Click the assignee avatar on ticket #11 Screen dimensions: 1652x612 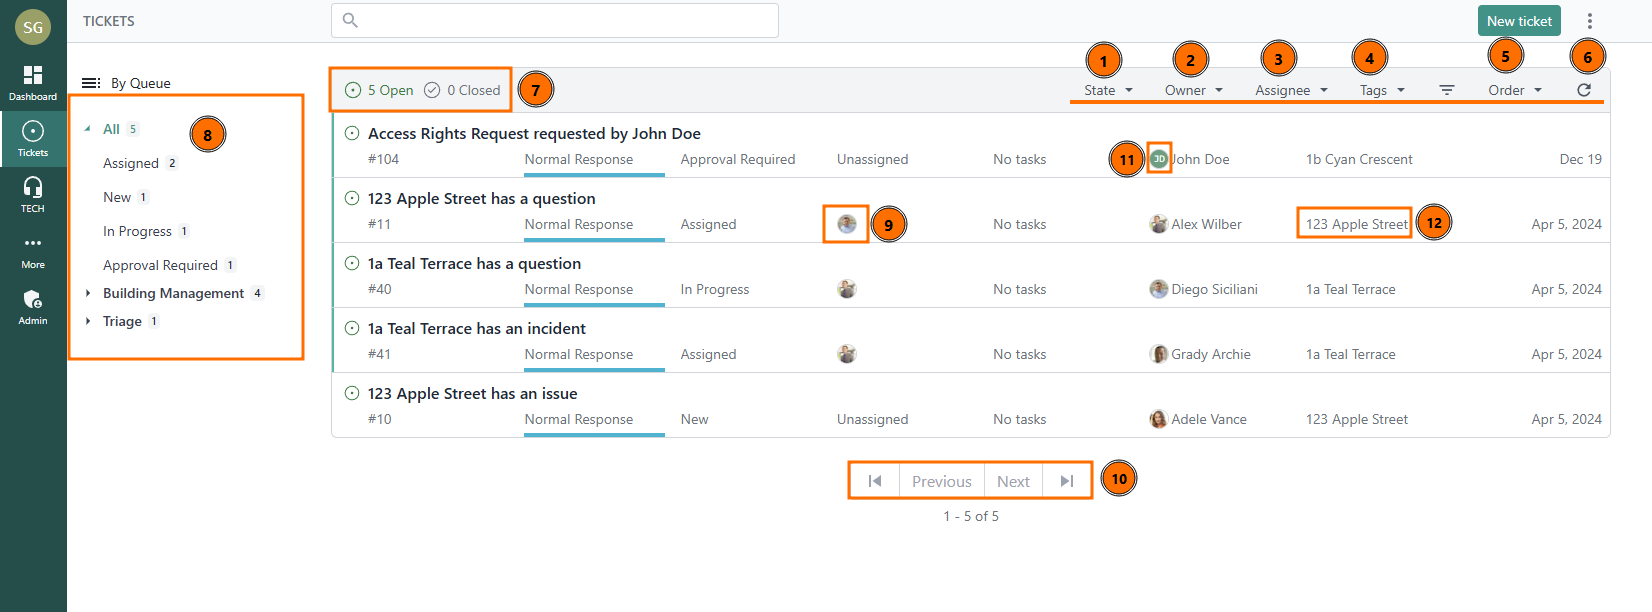click(x=847, y=224)
